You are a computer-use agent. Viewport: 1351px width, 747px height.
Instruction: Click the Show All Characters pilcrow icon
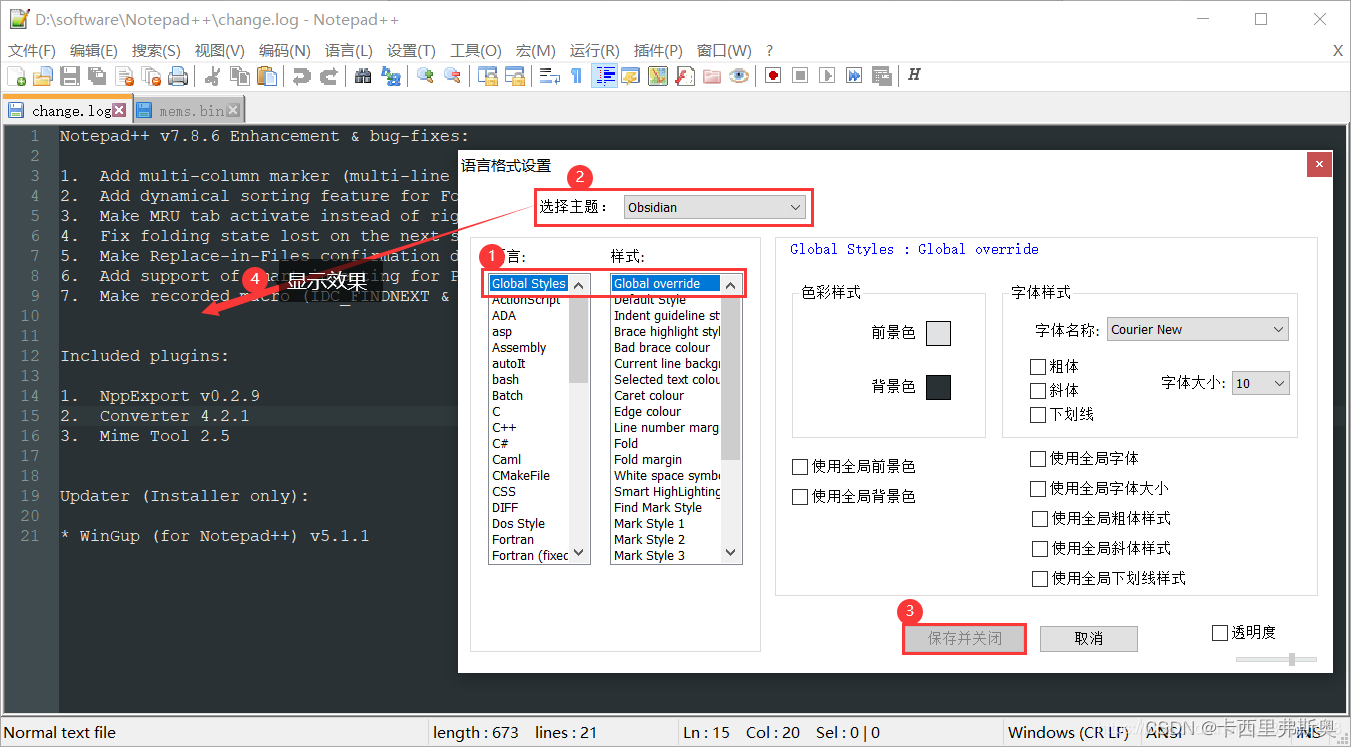tap(575, 76)
